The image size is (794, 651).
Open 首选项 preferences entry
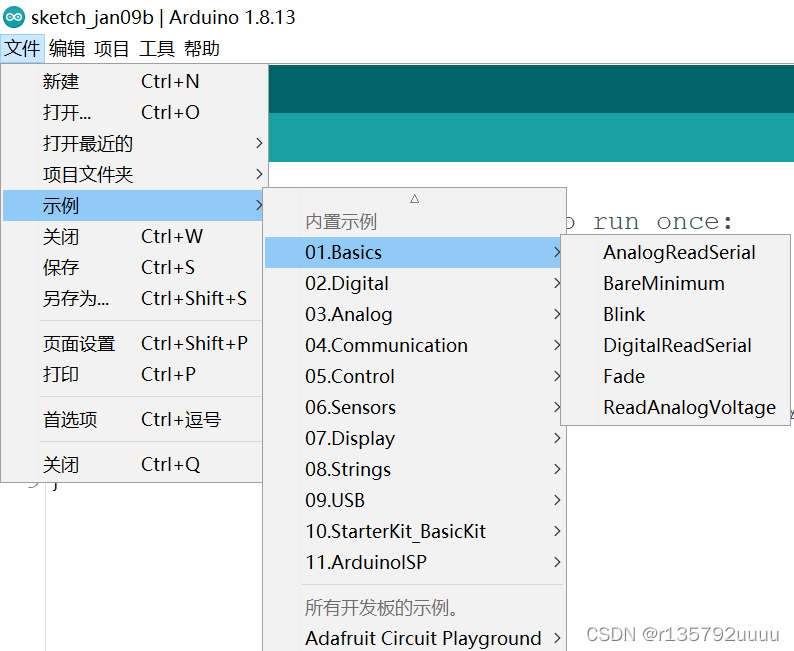tap(135, 420)
